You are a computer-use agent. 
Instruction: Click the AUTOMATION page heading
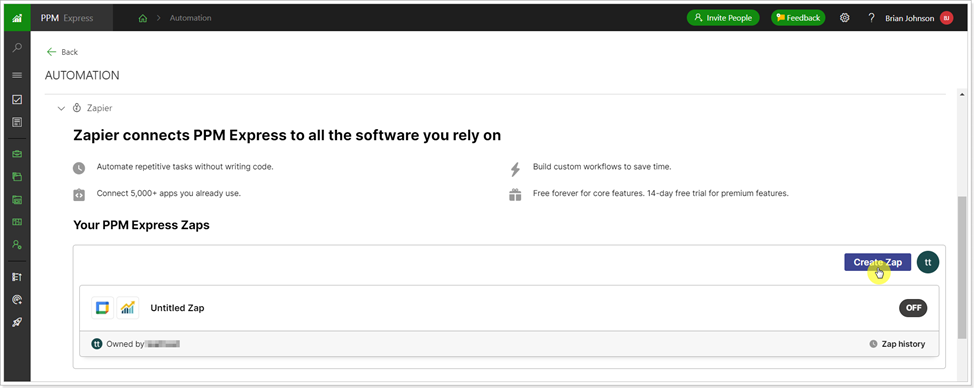(82, 76)
